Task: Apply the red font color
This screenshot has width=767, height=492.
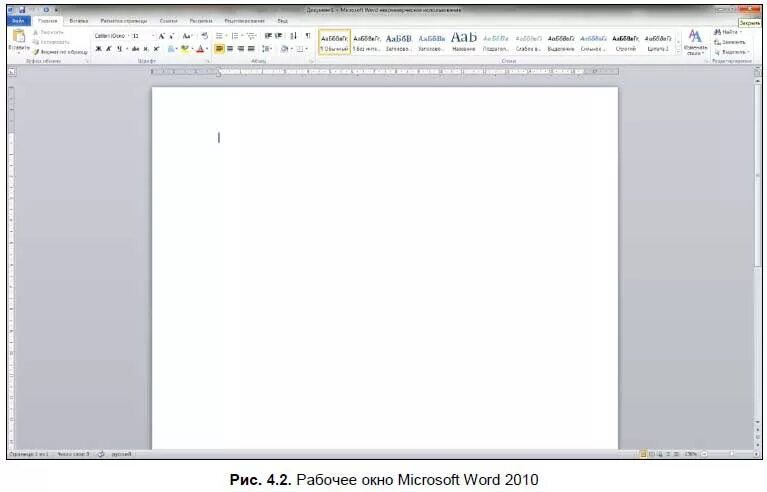Action: pyautogui.click(x=200, y=49)
